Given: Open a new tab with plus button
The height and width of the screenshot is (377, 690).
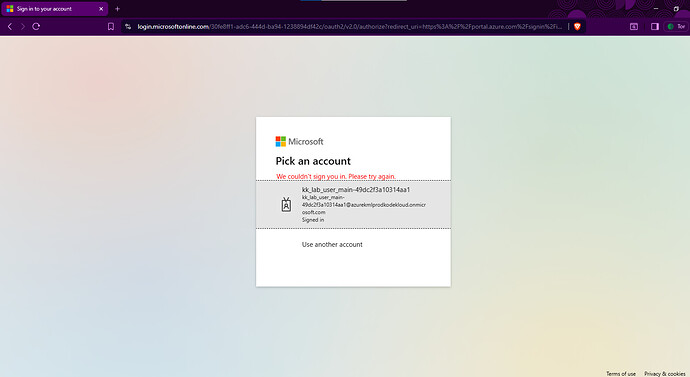Looking at the screenshot, I should (117, 9).
